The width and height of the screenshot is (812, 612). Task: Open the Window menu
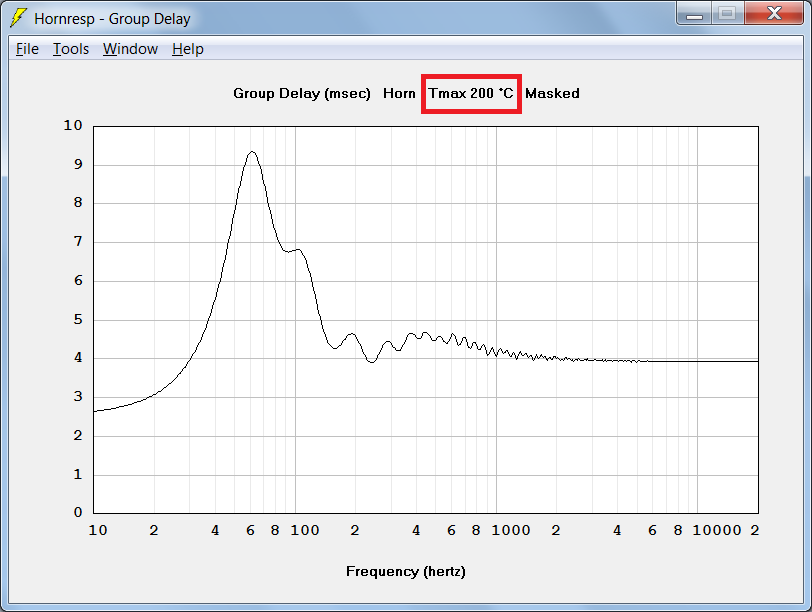[x=130, y=49]
